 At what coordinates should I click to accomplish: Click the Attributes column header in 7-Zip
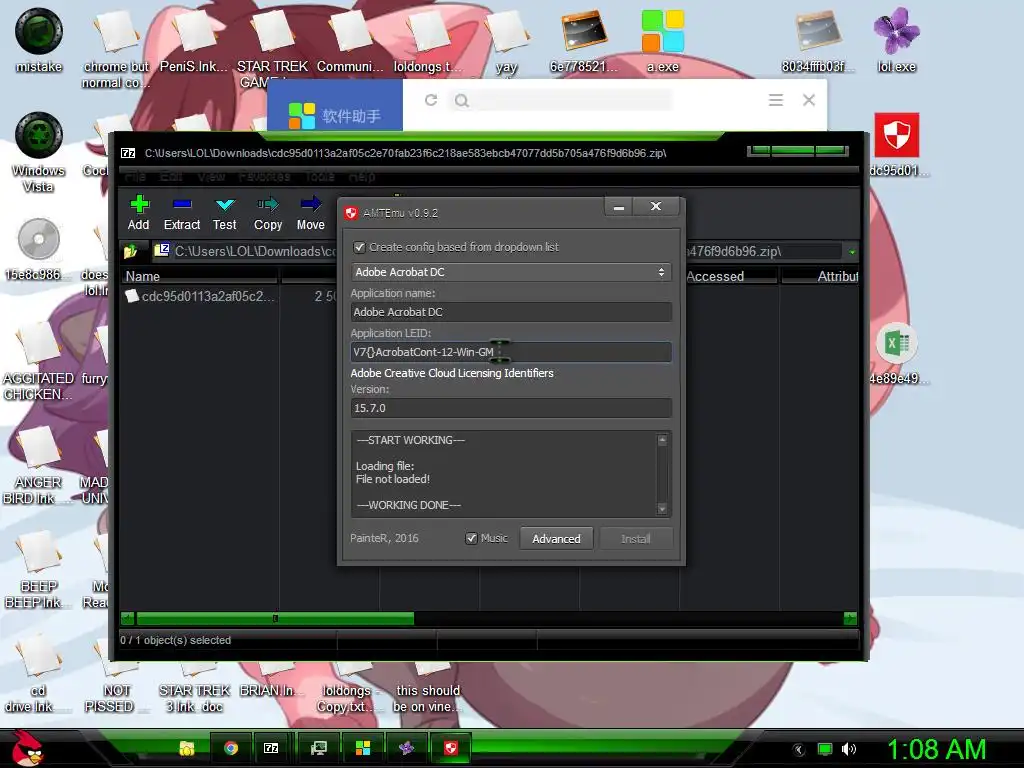click(820, 276)
